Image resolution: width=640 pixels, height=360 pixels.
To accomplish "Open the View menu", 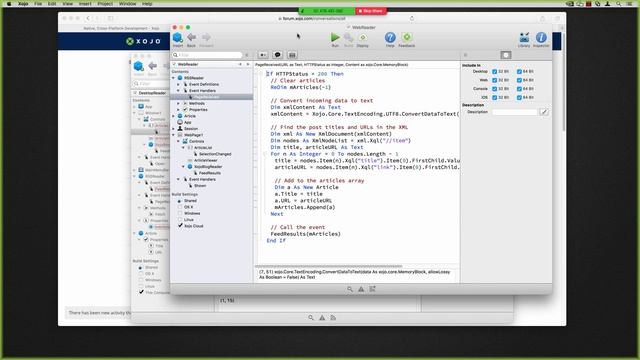I will [67, 4].
